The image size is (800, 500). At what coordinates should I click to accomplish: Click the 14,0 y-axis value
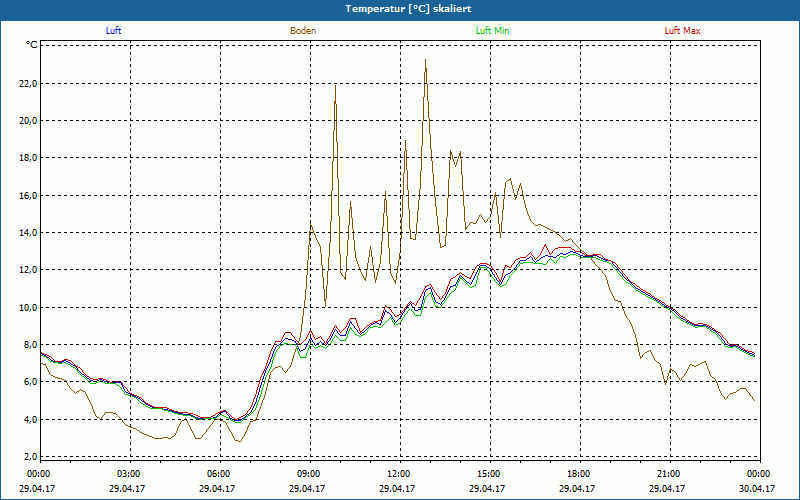pyautogui.click(x=29, y=233)
